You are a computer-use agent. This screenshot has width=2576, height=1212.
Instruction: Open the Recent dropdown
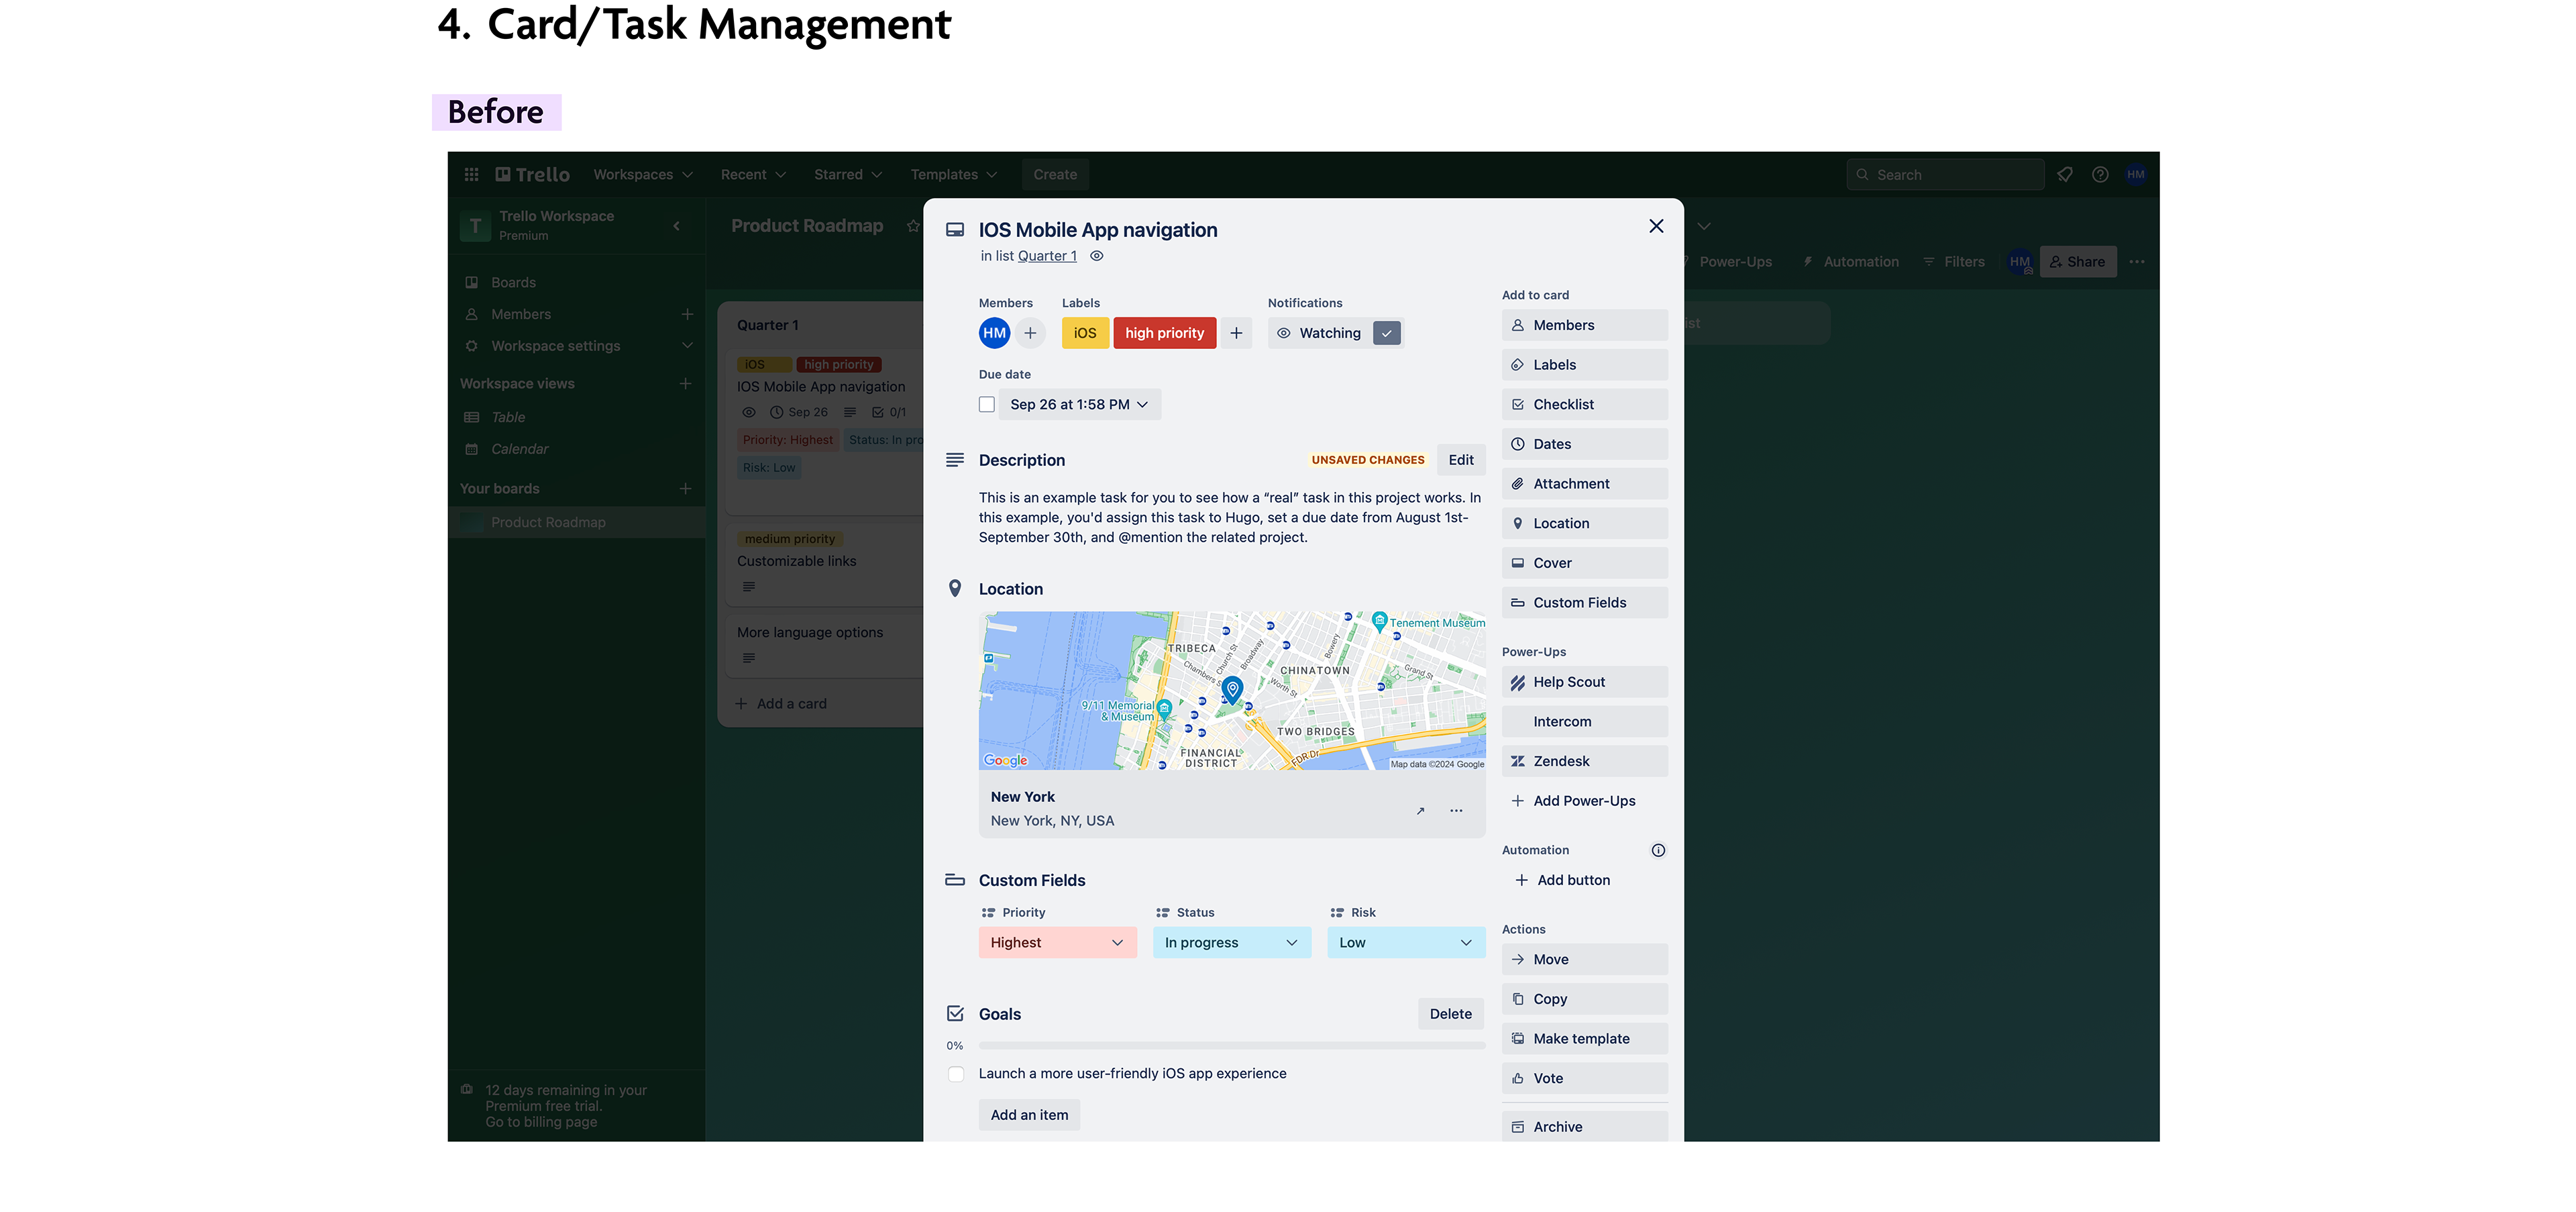click(x=753, y=174)
